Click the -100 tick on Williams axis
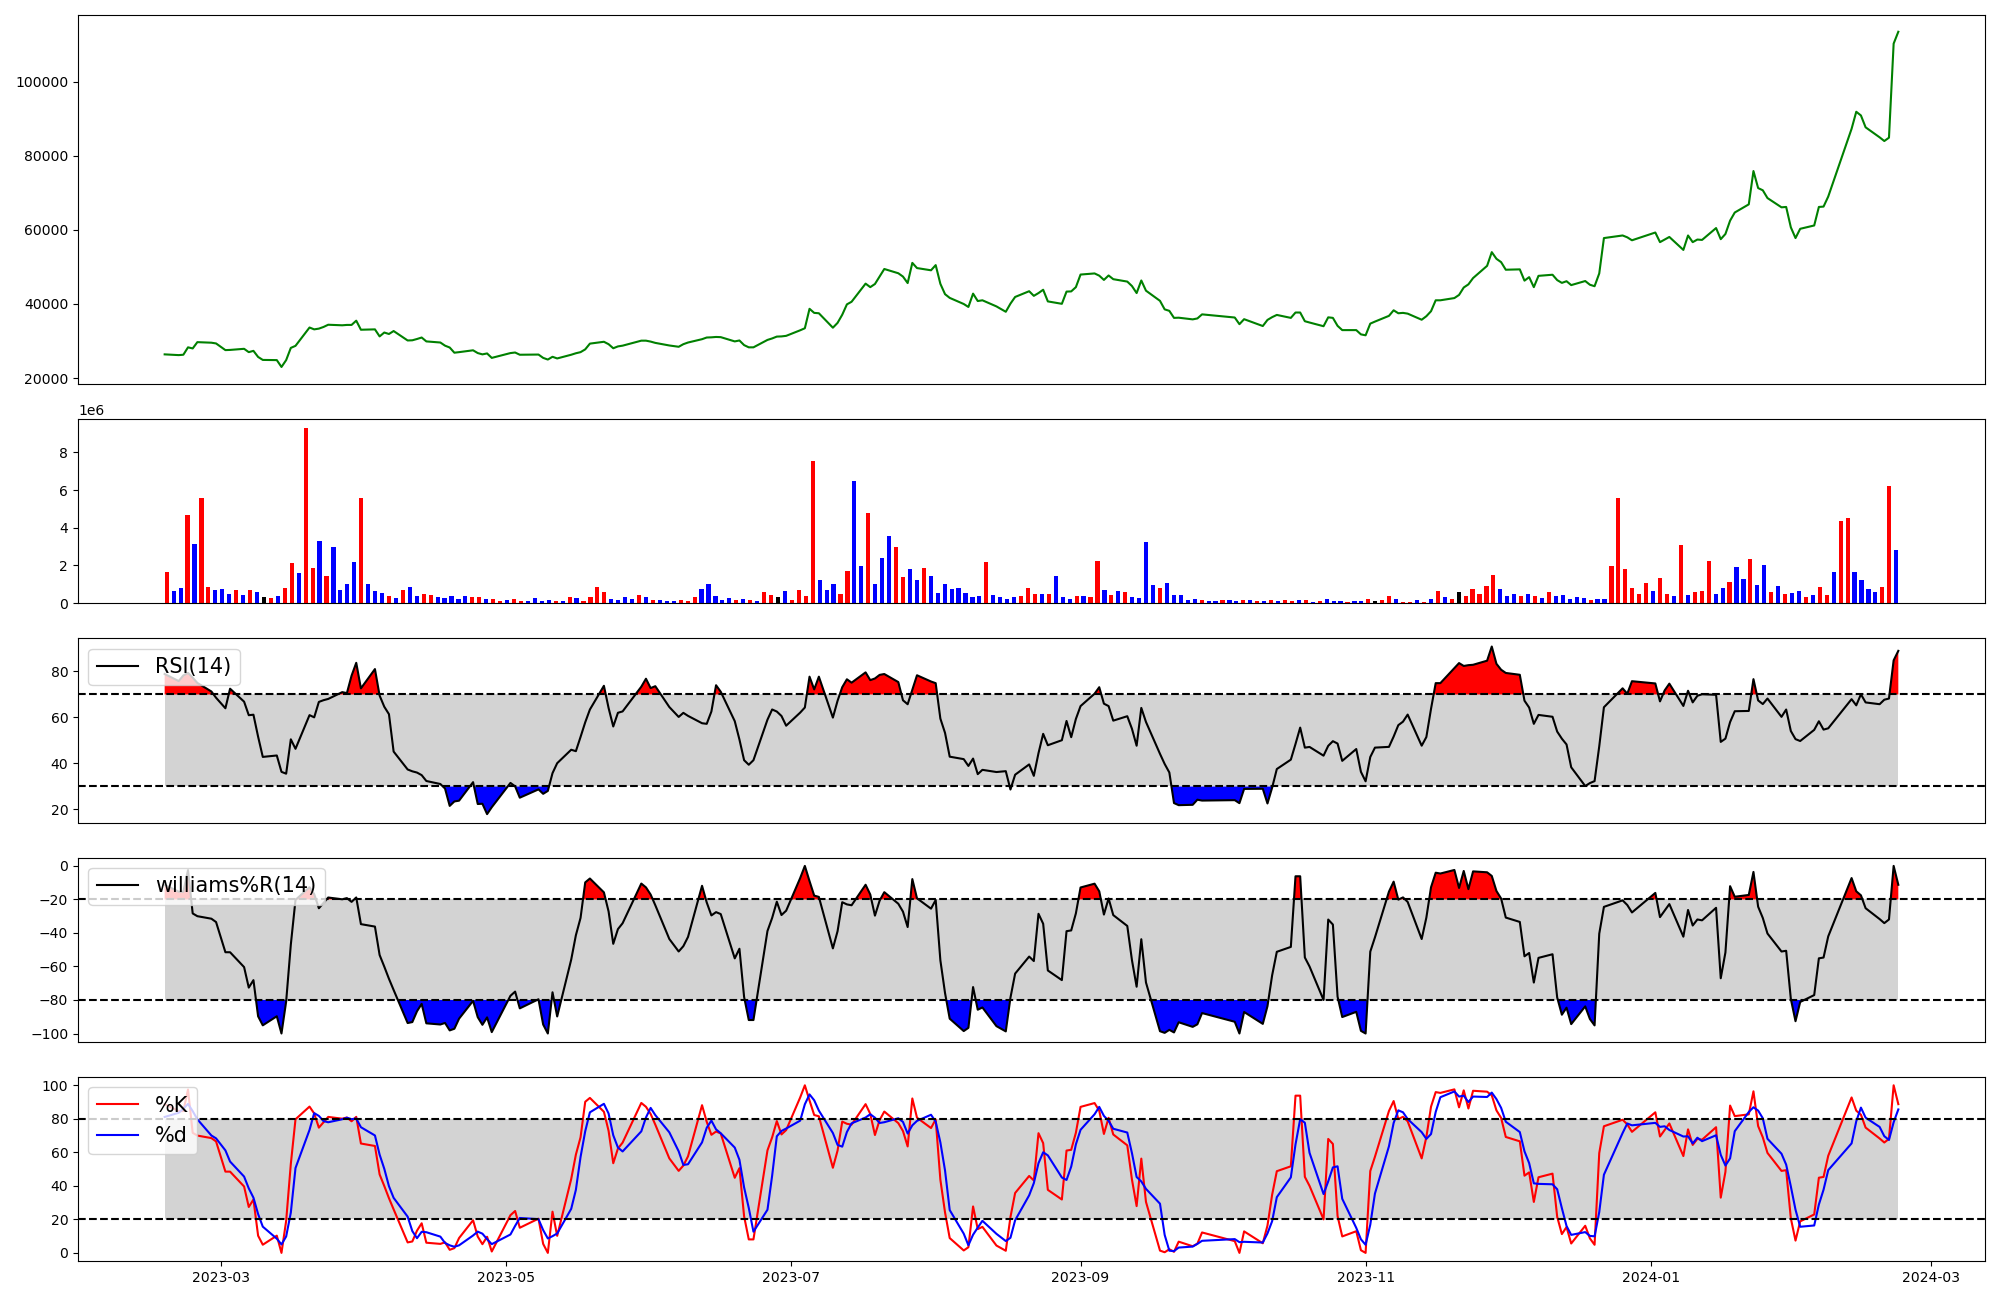The width and height of the screenshot is (2000, 1300). click(49, 1034)
